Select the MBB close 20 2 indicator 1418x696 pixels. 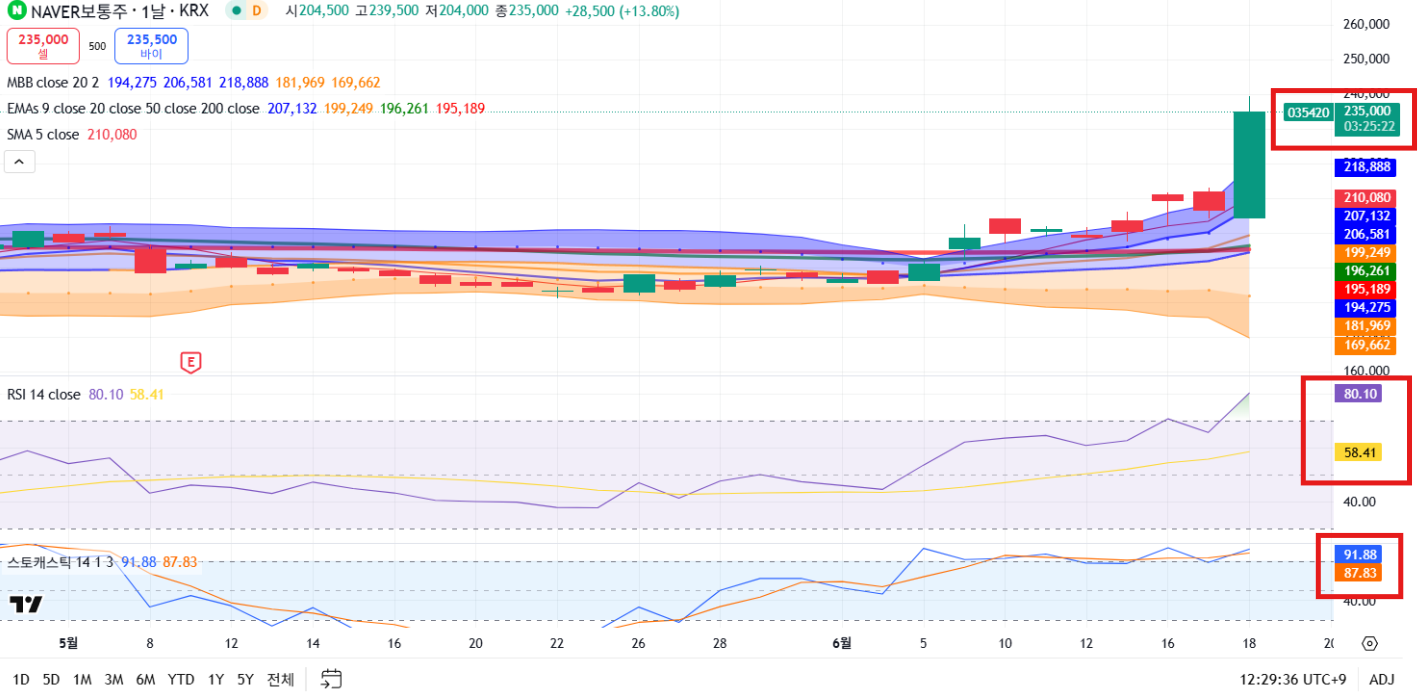click(53, 83)
